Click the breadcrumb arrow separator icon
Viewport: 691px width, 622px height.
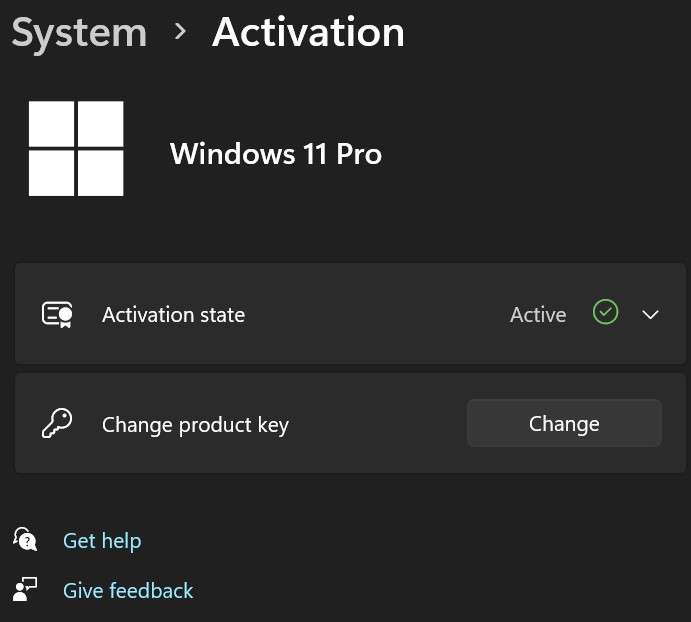point(180,32)
